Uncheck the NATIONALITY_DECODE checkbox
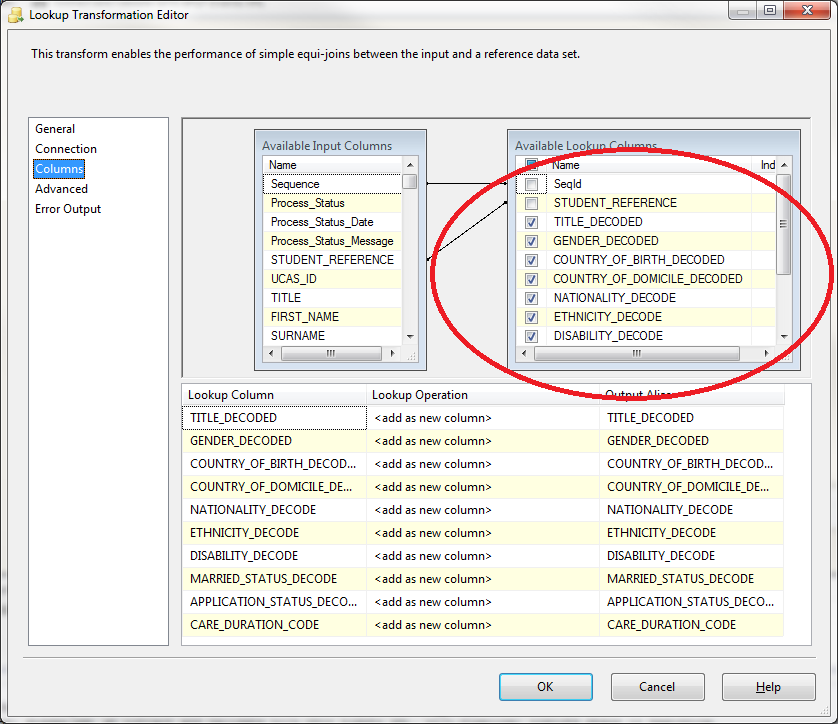Image resolution: width=838 pixels, height=724 pixels. point(531,298)
